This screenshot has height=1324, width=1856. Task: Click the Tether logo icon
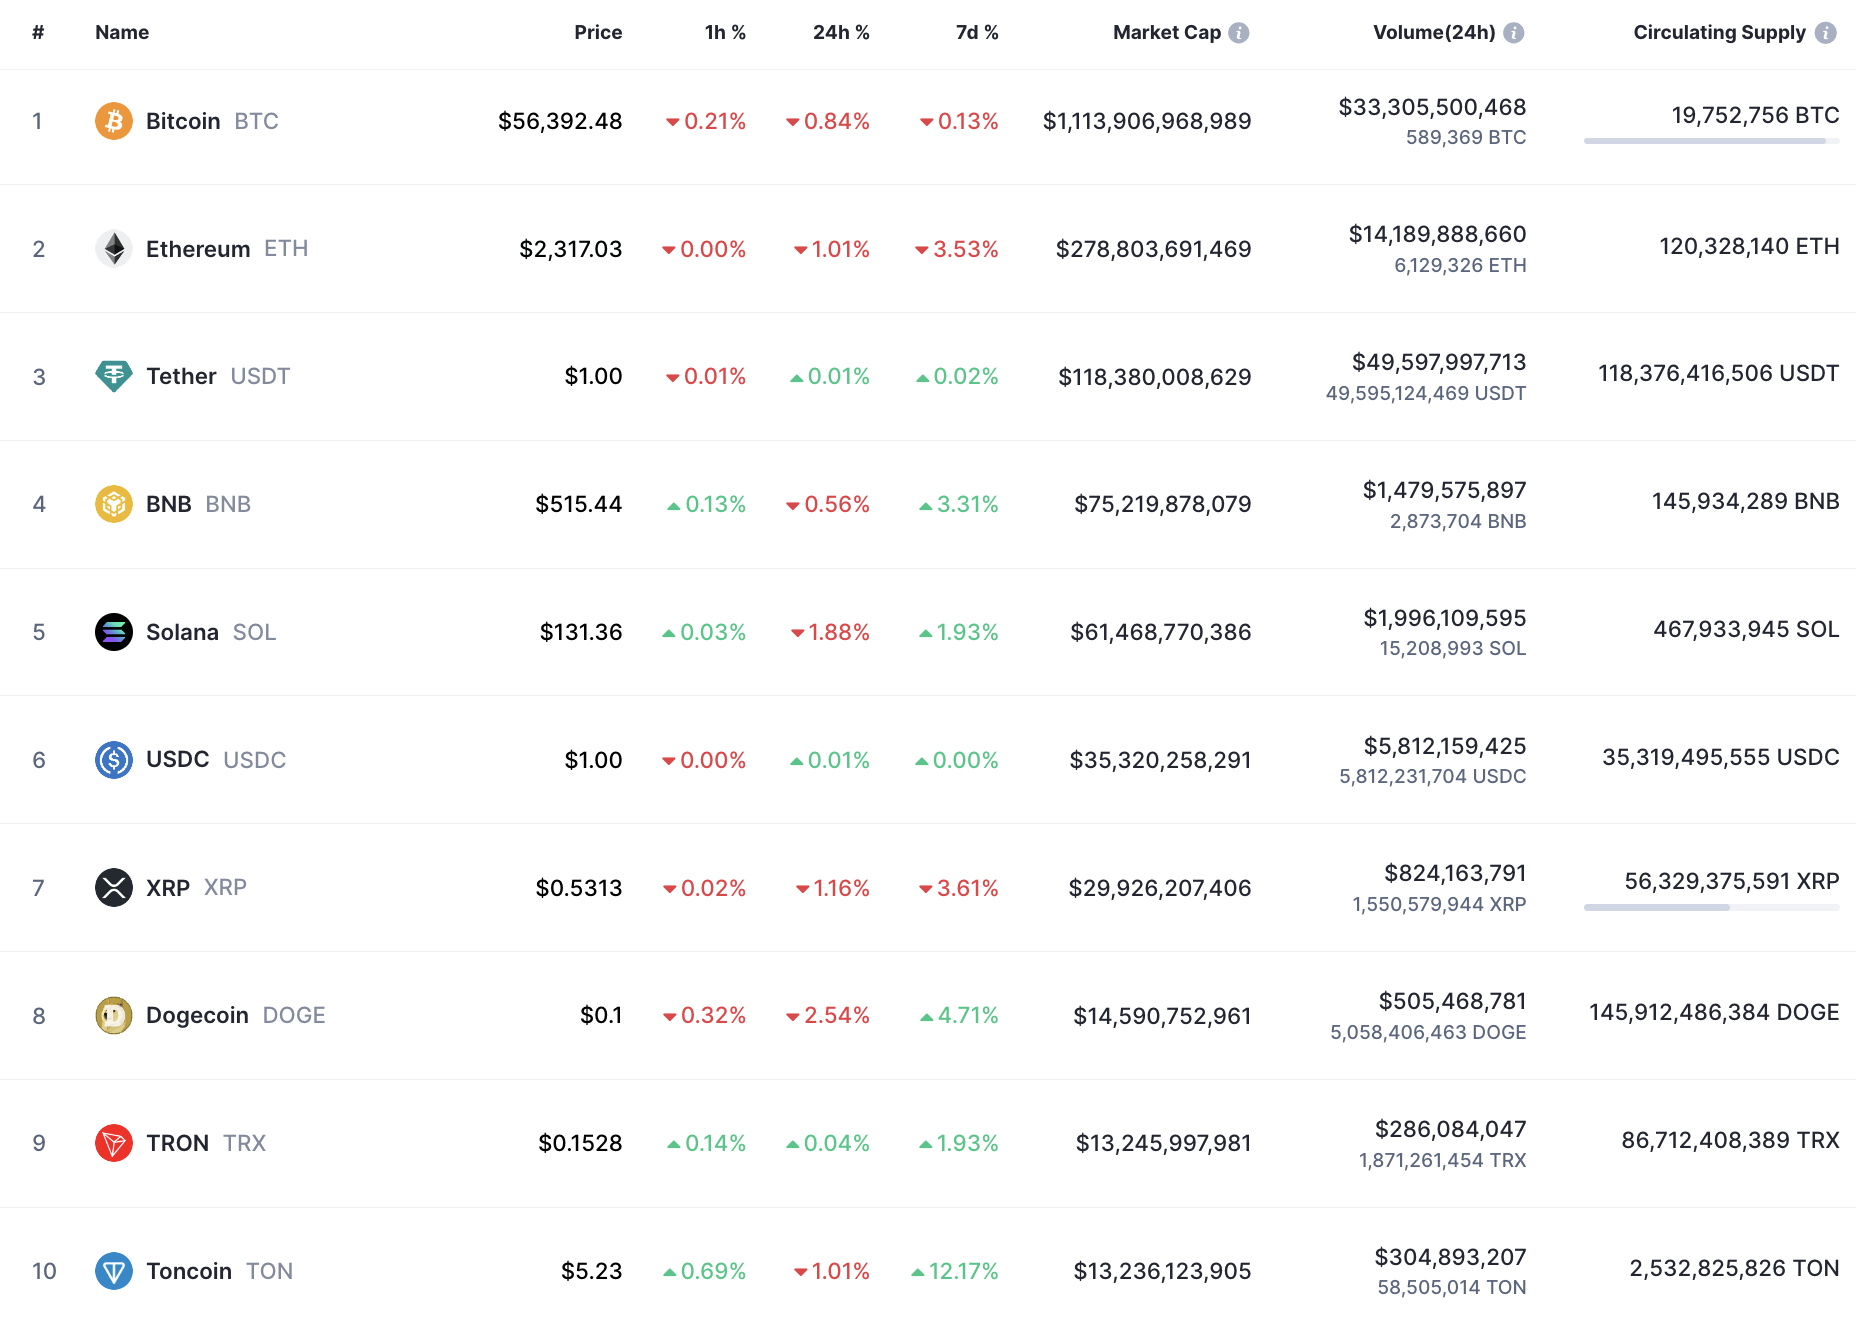[114, 376]
